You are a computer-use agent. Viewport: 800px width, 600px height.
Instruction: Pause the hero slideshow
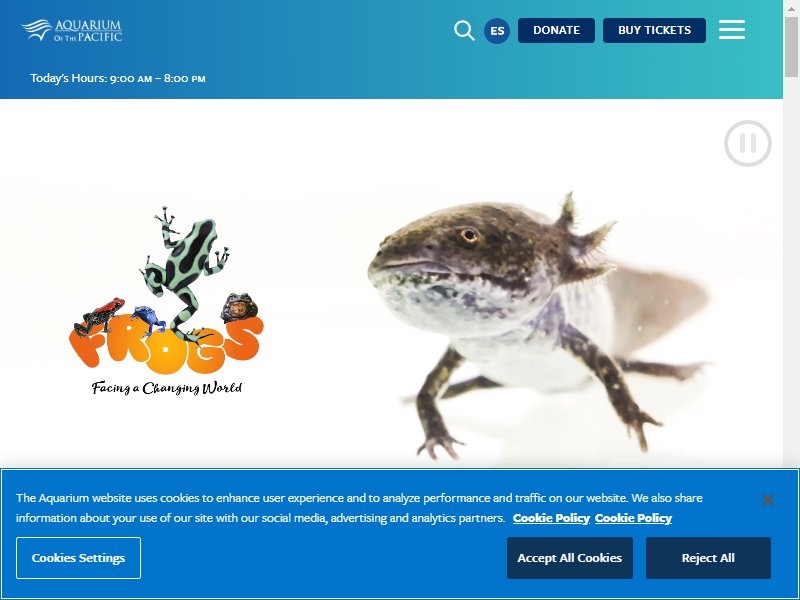point(747,143)
